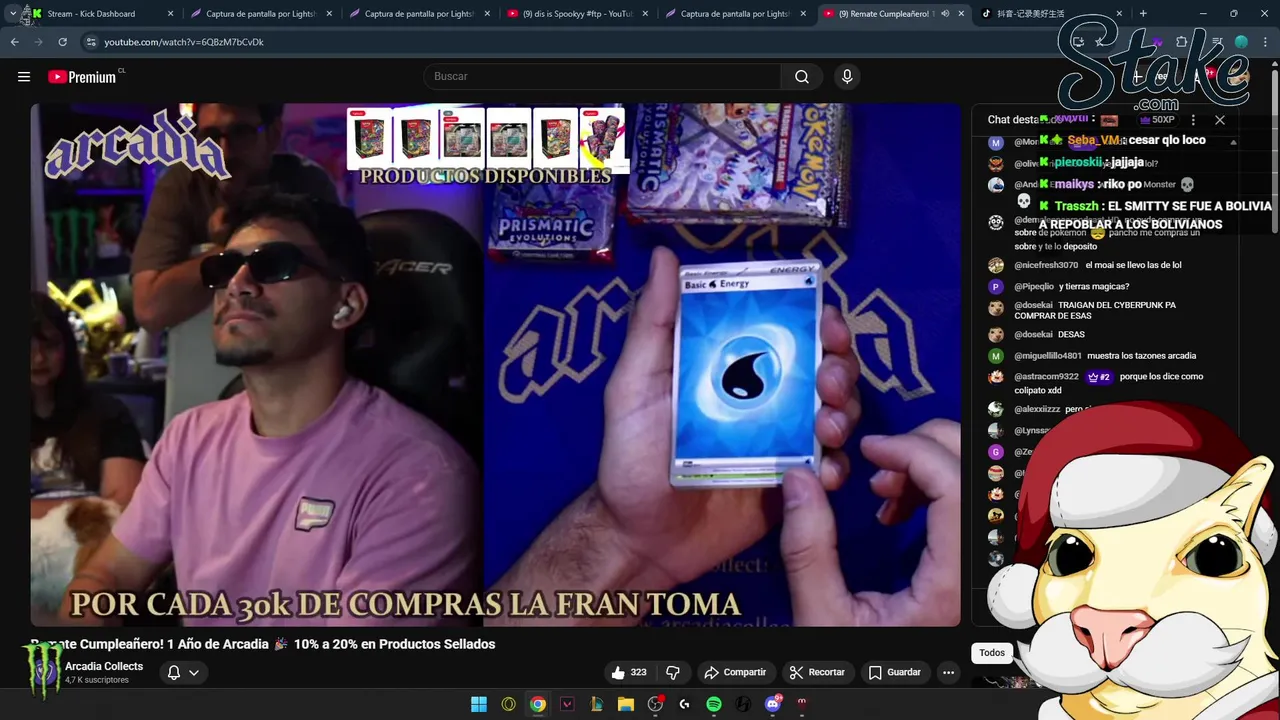Click the Recortar clip button
The image size is (1280, 720).
tap(816, 672)
